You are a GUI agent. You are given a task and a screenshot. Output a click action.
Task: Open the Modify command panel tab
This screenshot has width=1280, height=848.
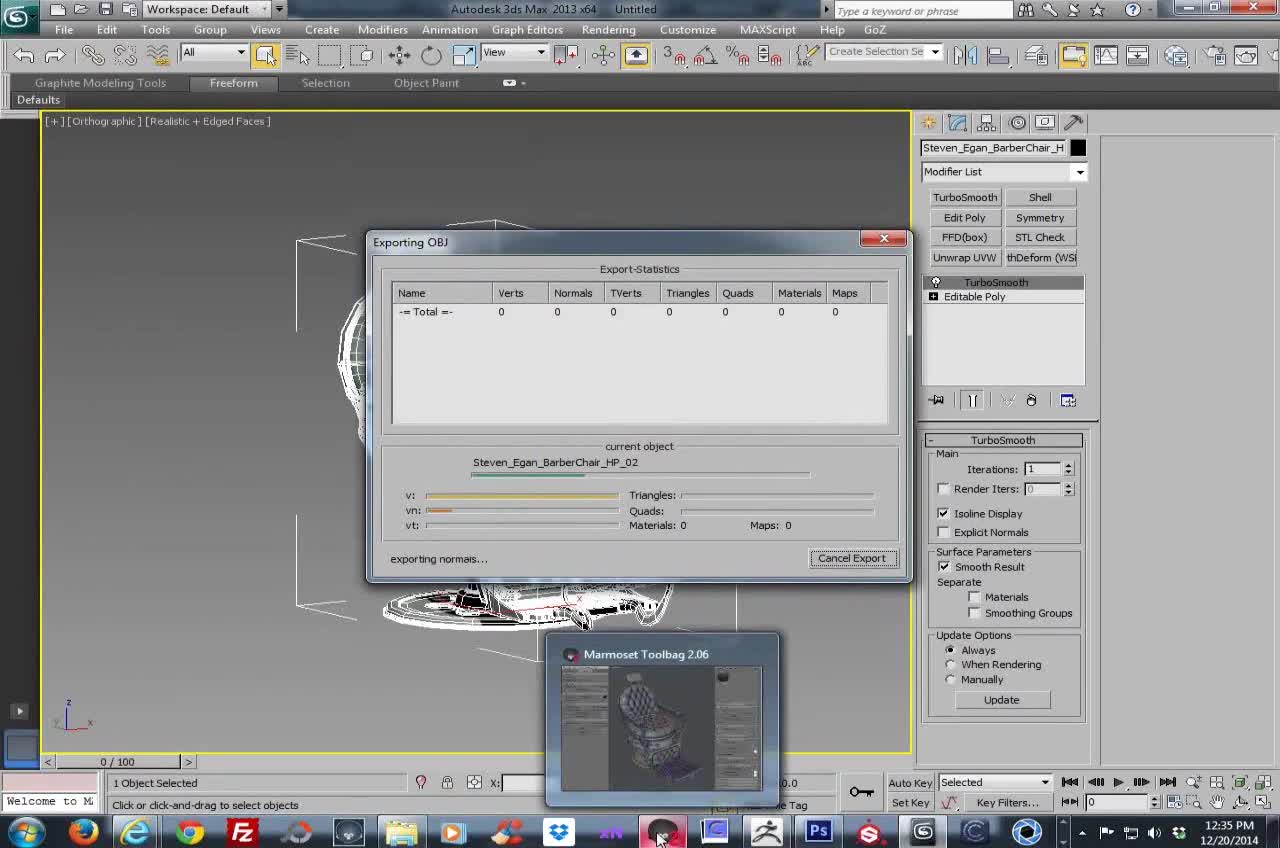click(958, 122)
